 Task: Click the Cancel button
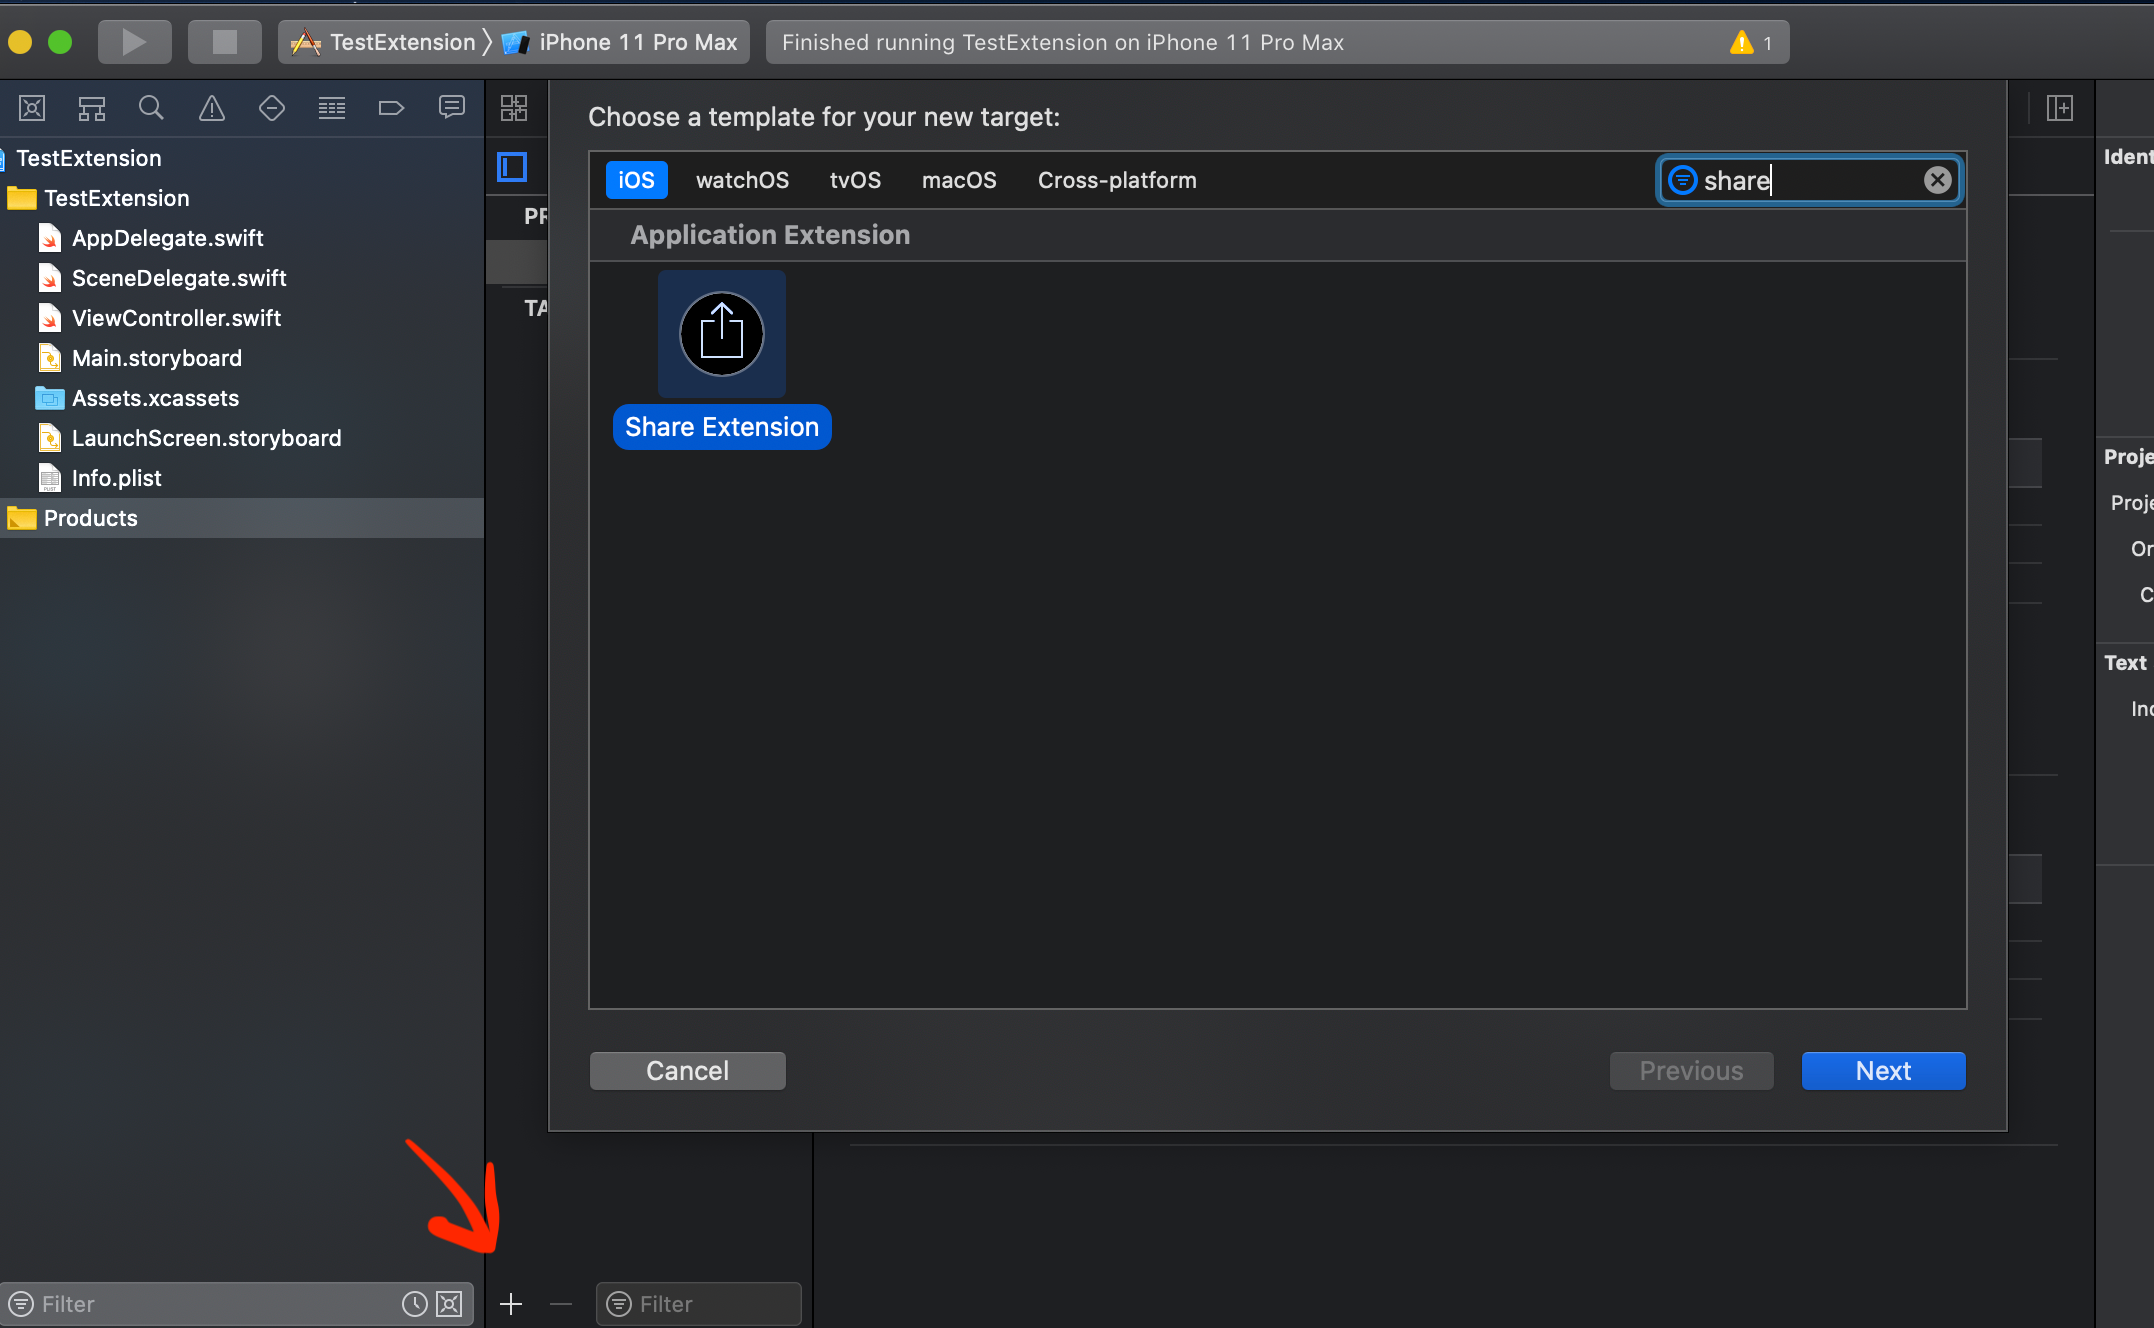coord(687,1071)
